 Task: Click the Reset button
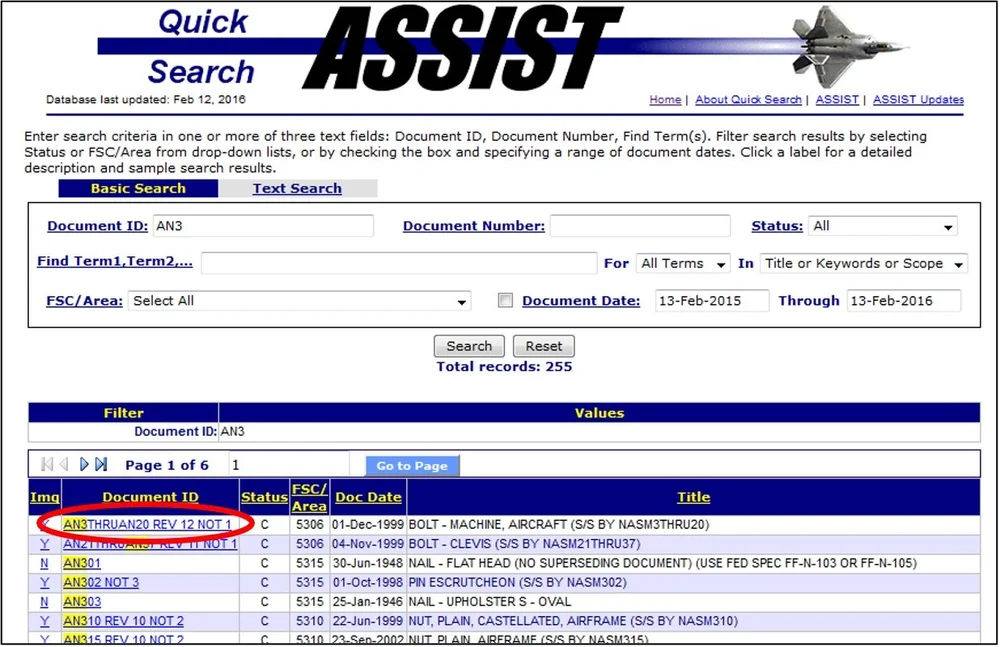(543, 346)
